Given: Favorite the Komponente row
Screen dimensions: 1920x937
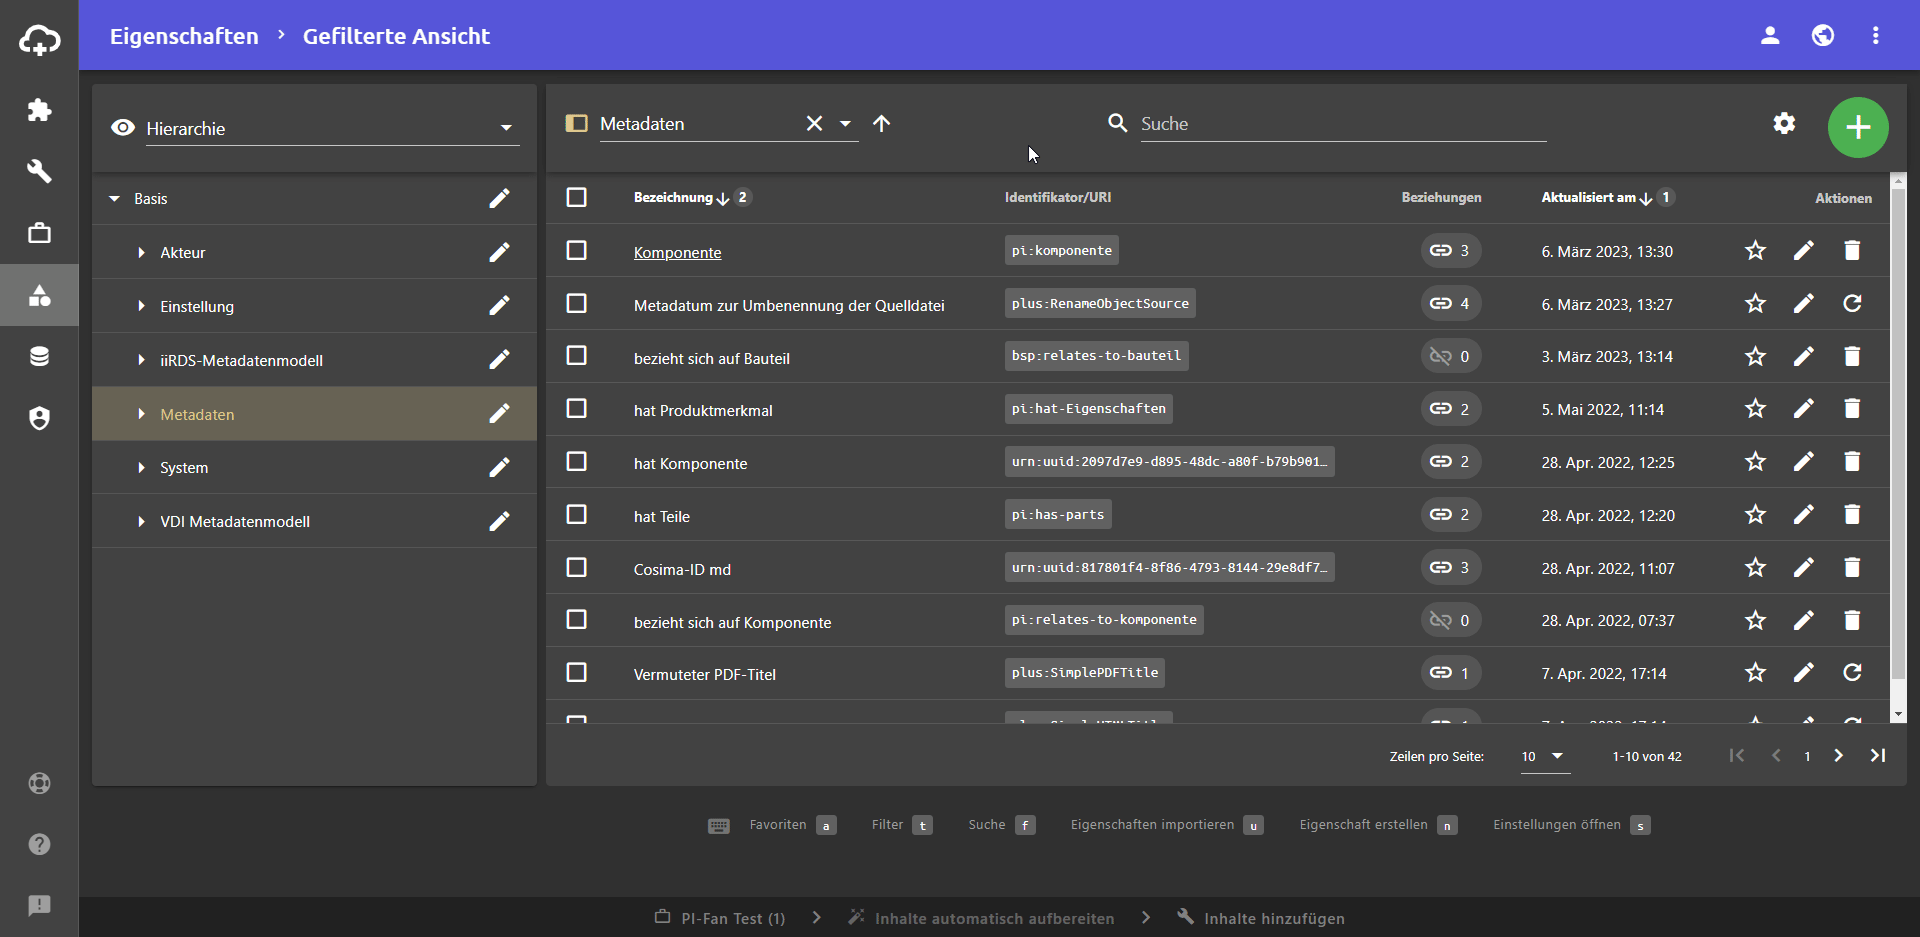Looking at the screenshot, I should (1755, 250).
